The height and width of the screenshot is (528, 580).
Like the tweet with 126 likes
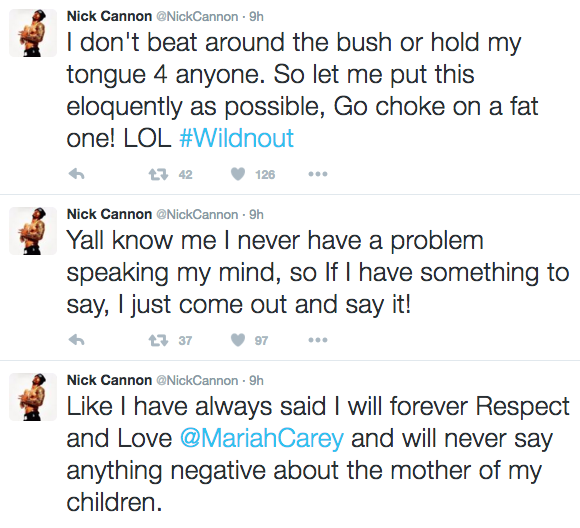238,174
